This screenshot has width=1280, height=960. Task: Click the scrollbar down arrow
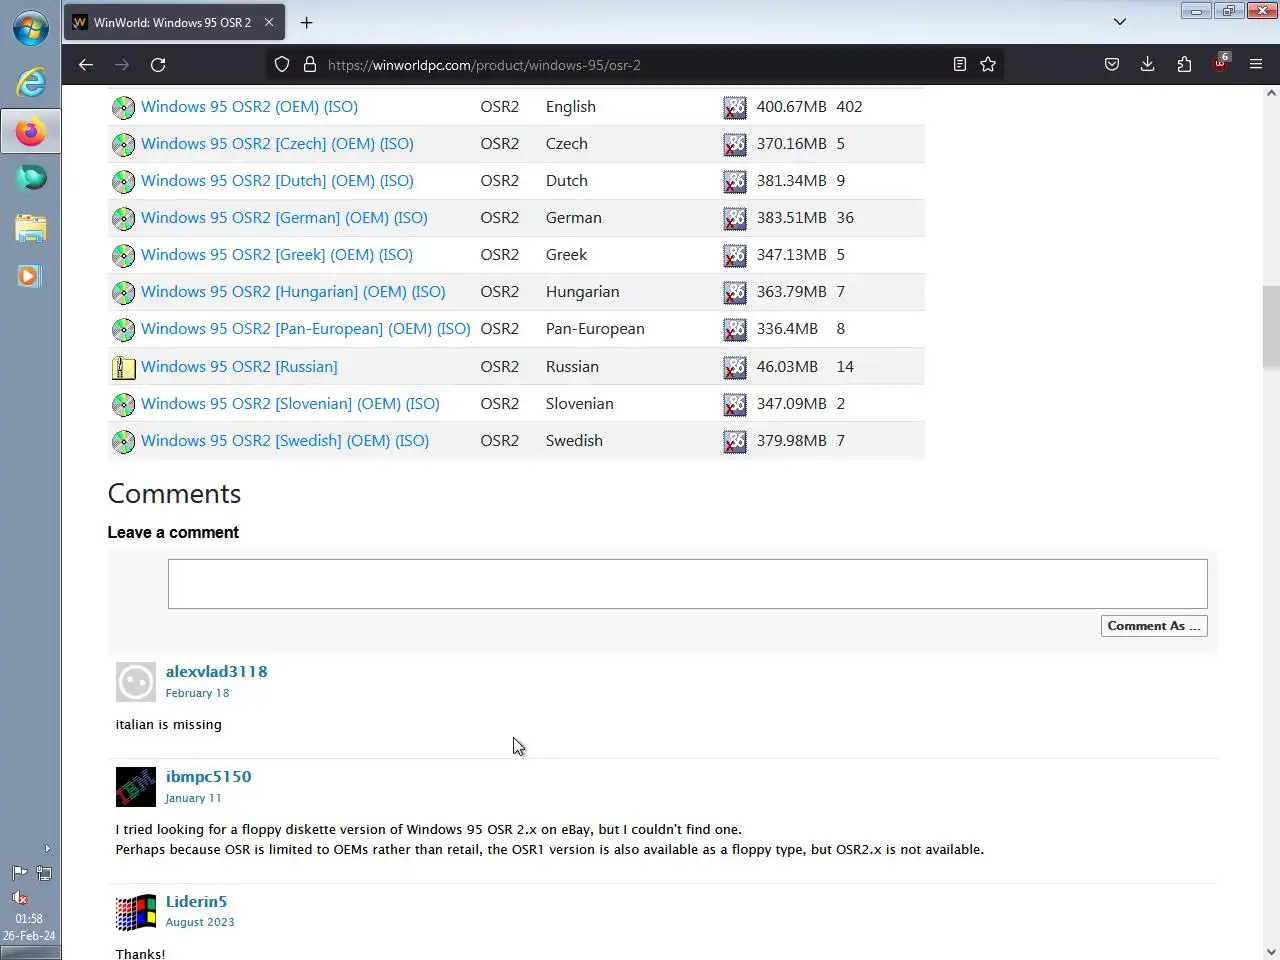[1271, 952]
